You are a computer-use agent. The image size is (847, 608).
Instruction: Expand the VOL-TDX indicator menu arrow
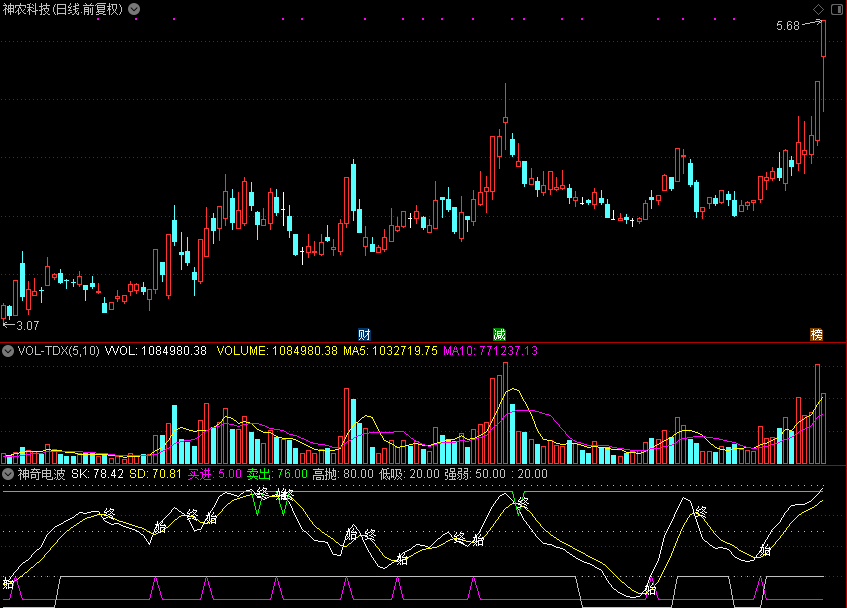(9, 351)
